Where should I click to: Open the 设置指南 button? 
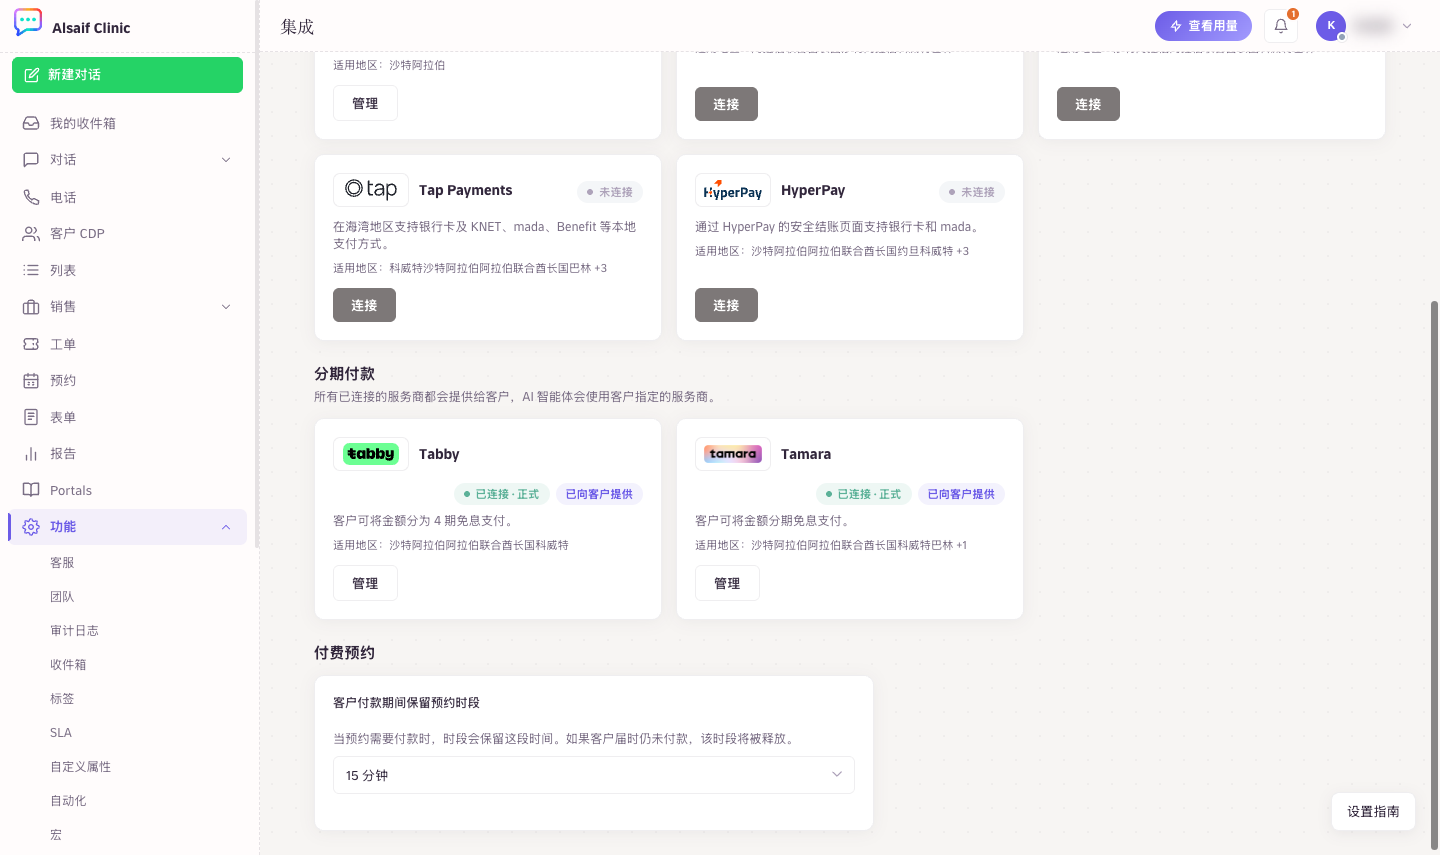pos(1373,811)
